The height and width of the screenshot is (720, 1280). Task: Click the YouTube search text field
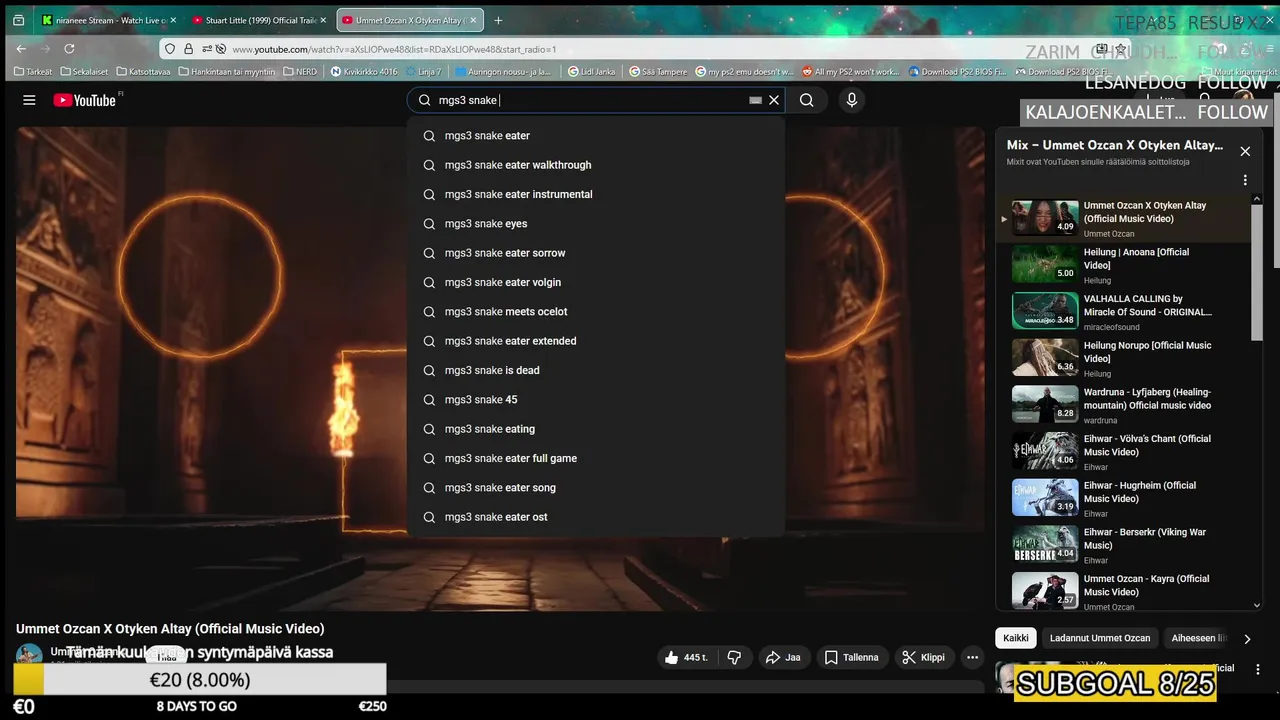pos(590,100)
